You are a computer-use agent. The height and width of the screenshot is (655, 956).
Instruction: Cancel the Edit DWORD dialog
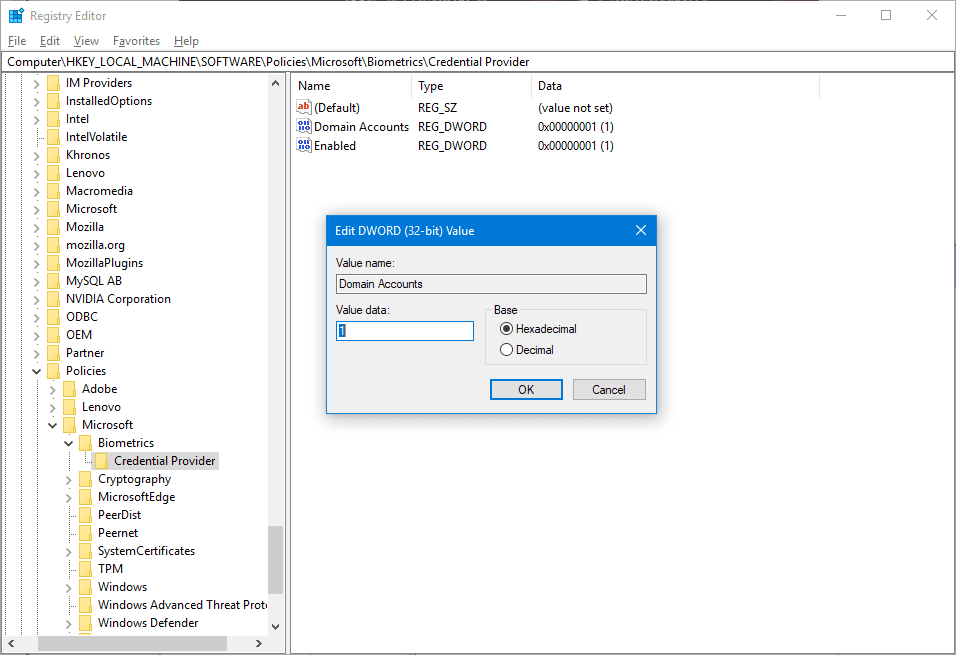click(x=609, y=390)
